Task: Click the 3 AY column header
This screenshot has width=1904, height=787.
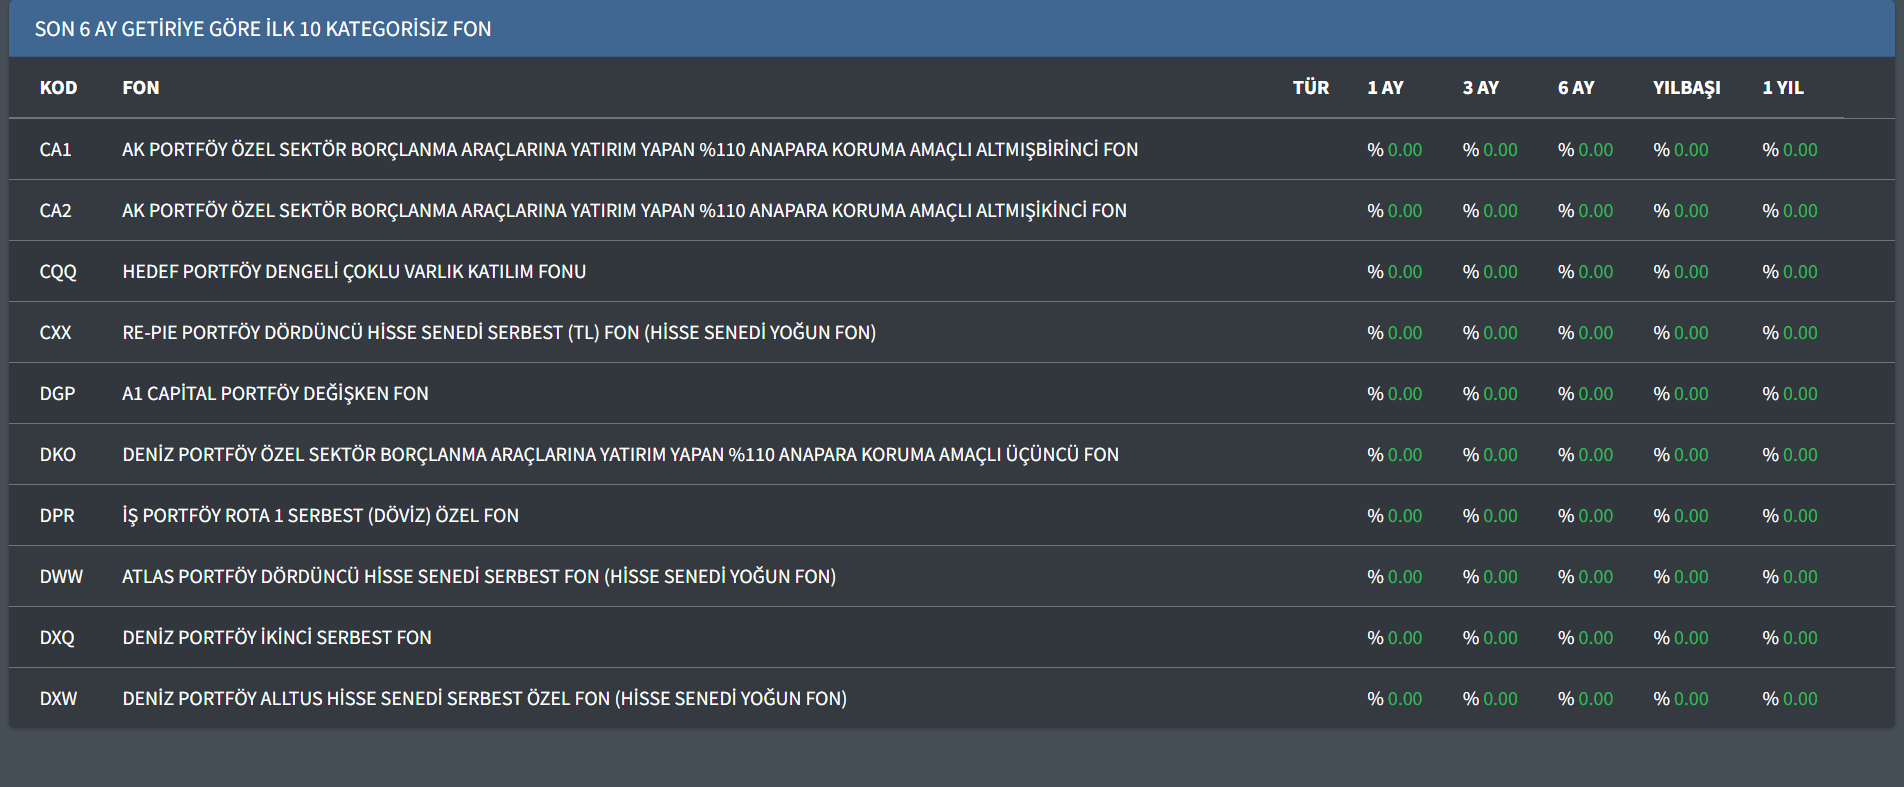Action: (x=1480, y=88)
